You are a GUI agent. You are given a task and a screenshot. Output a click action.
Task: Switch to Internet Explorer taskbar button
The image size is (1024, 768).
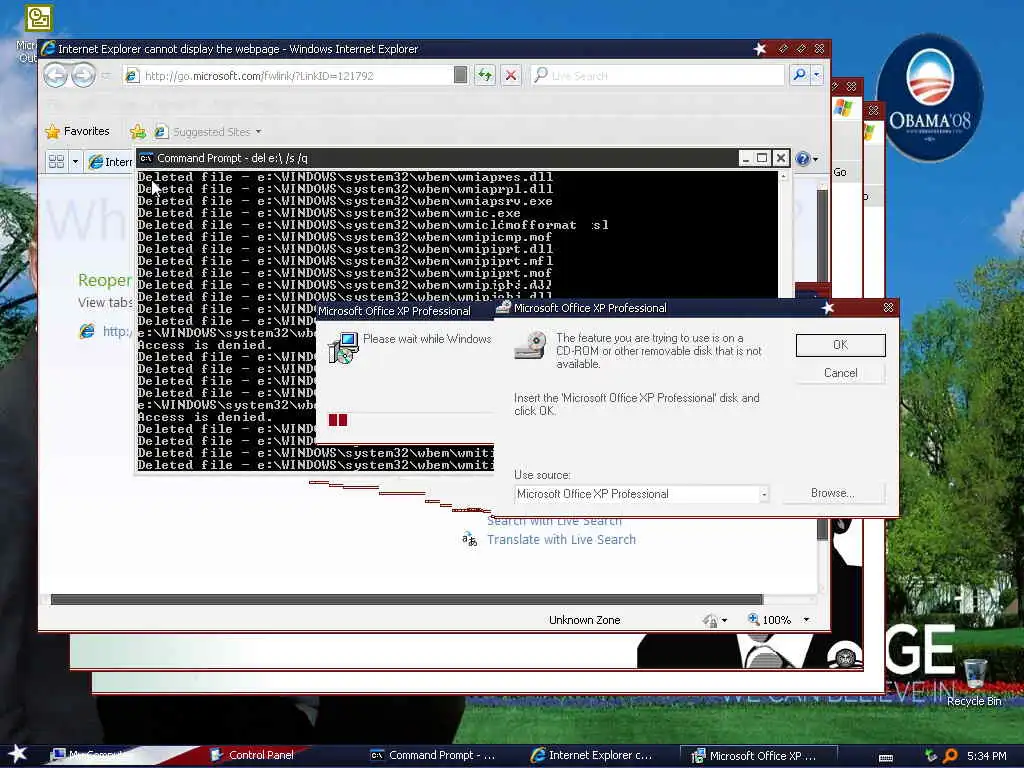[x=593, y=755]
